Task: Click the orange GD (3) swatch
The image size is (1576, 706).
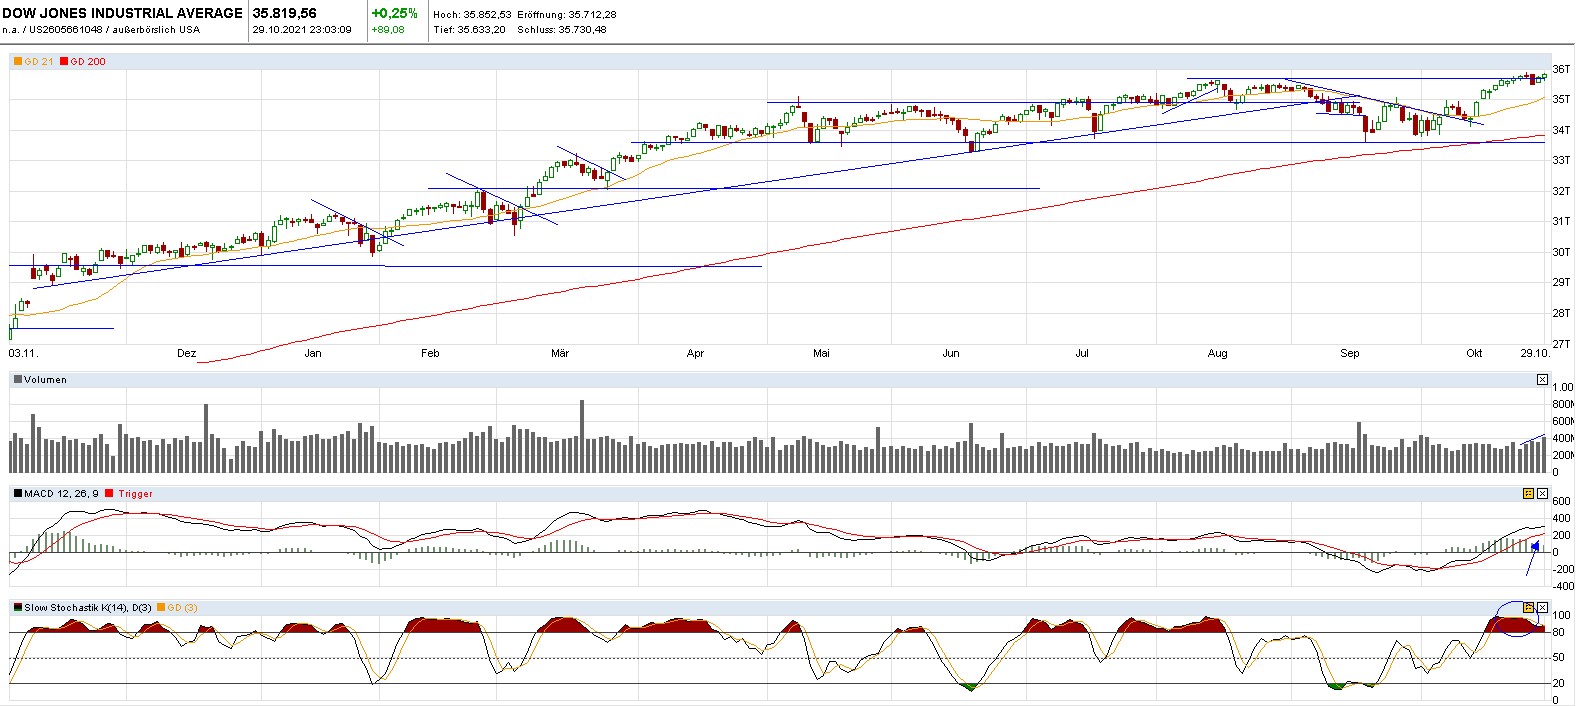Action: pyautogui.click(x=161, y=608)
